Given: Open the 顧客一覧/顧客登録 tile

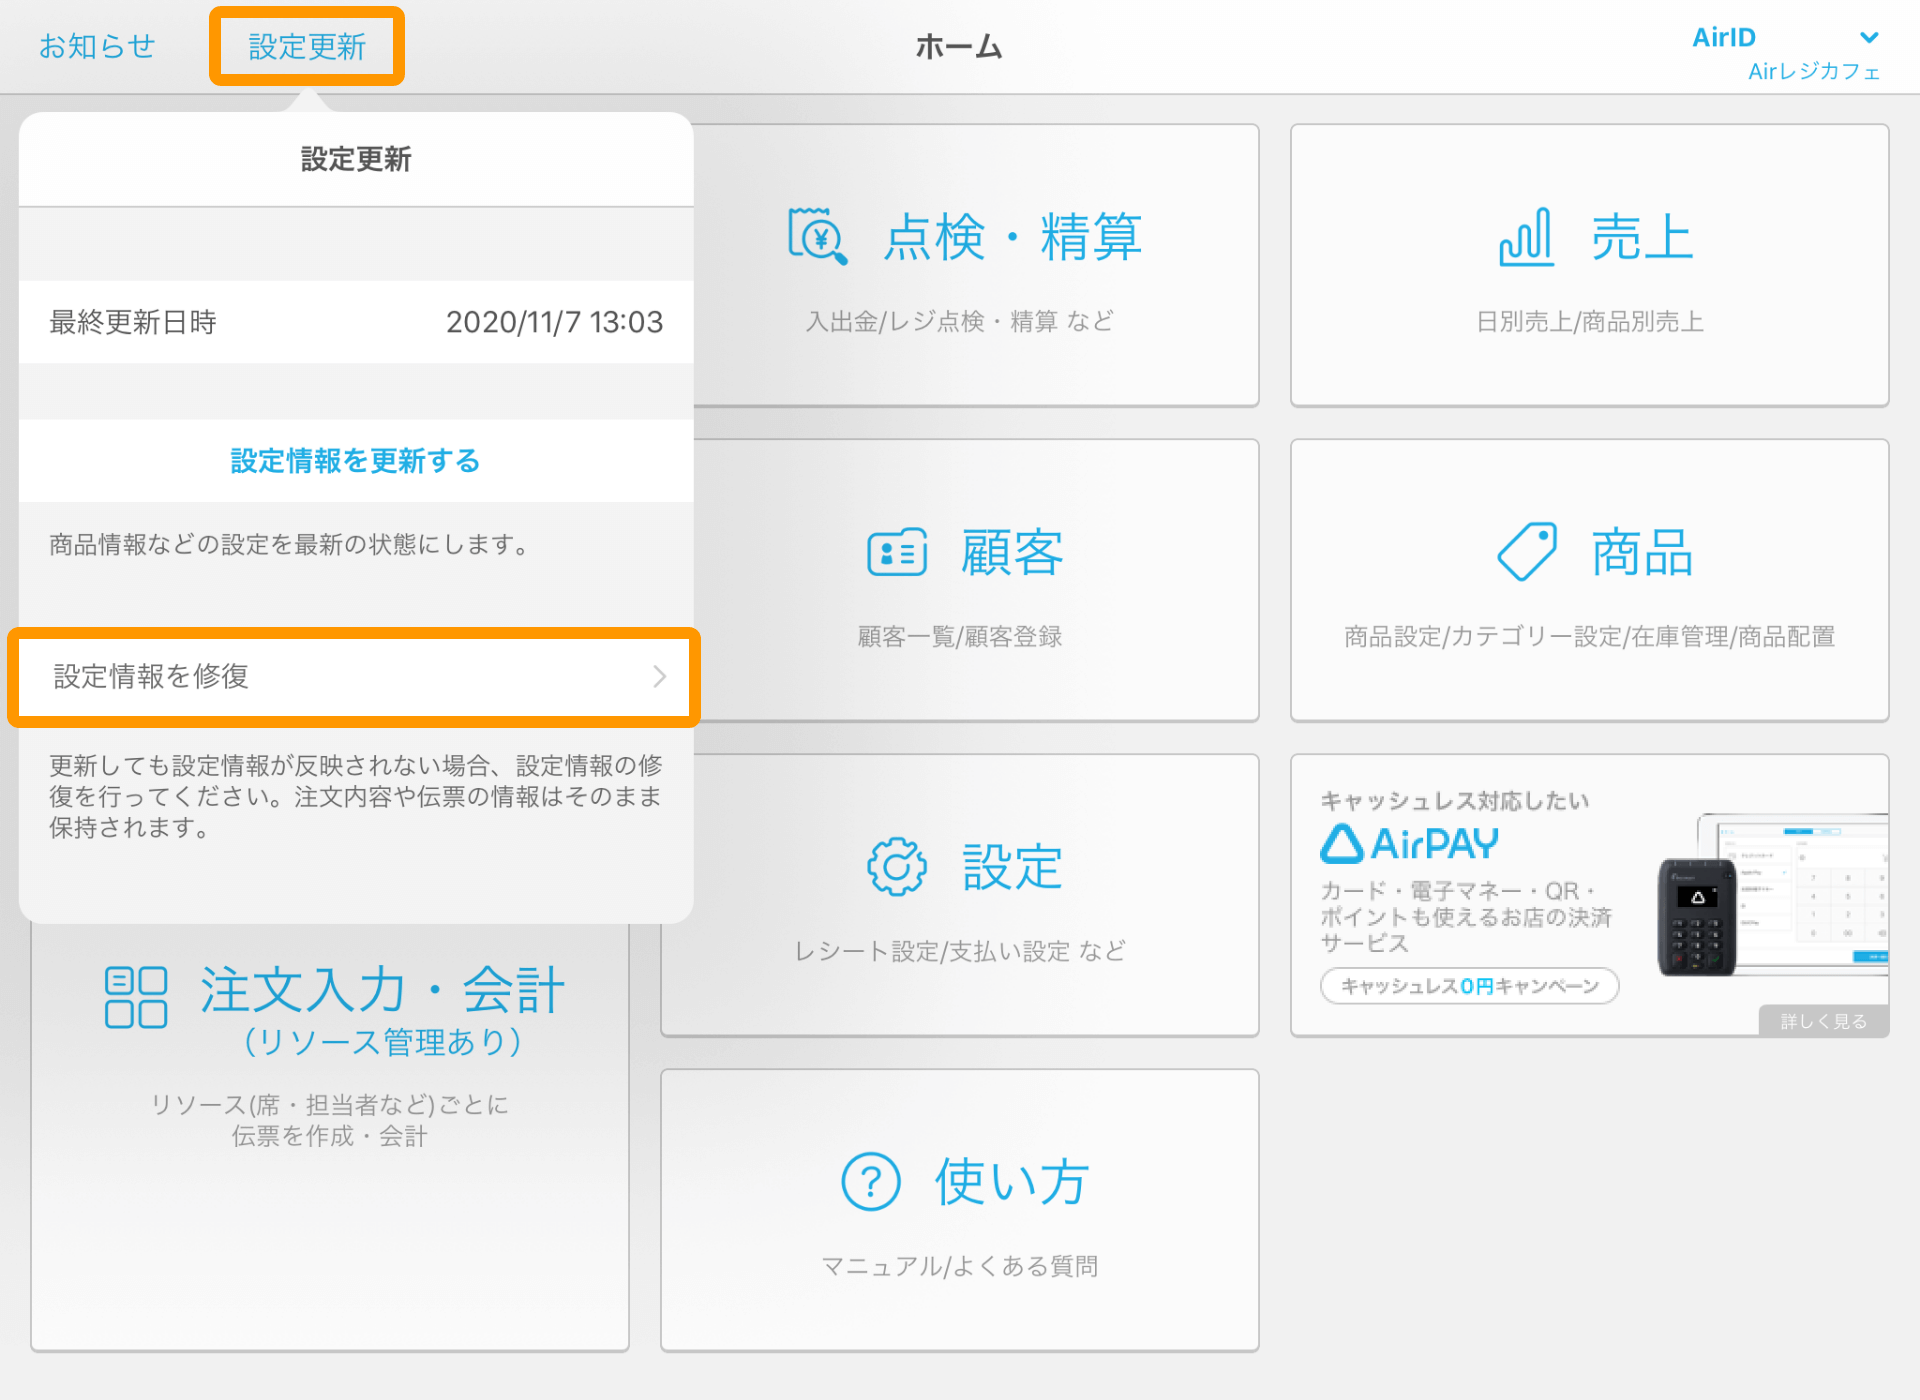Looking at the screenshot, I should [x=959, y=637].
